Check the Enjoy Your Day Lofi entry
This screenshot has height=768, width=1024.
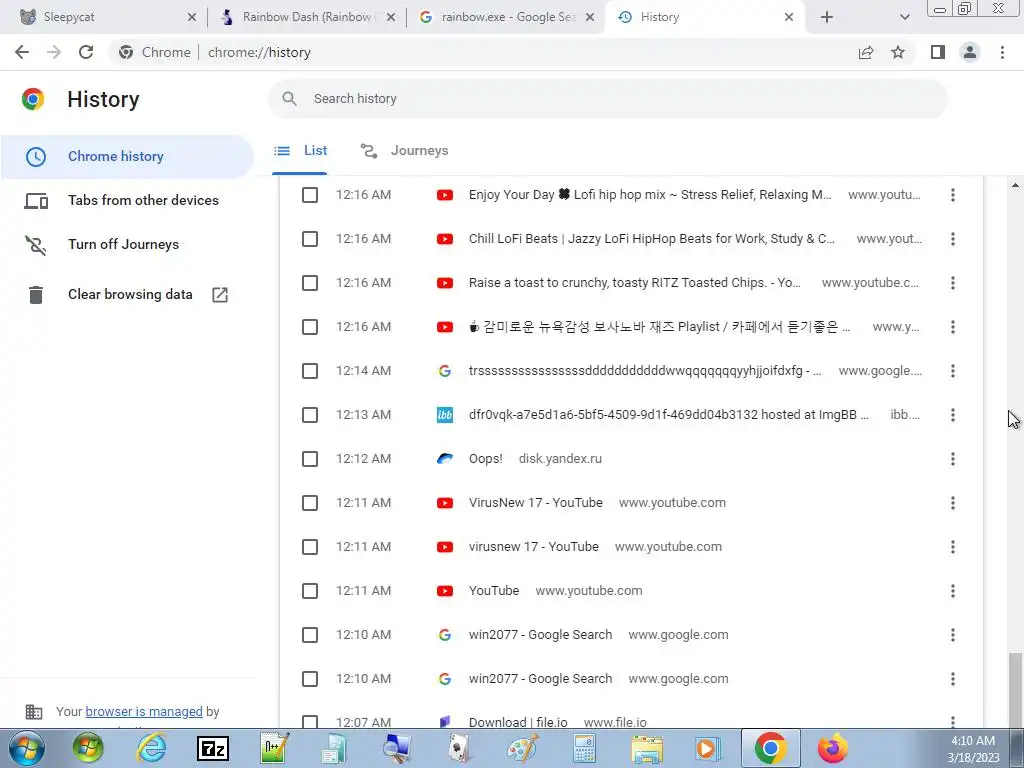click(310, 195)
